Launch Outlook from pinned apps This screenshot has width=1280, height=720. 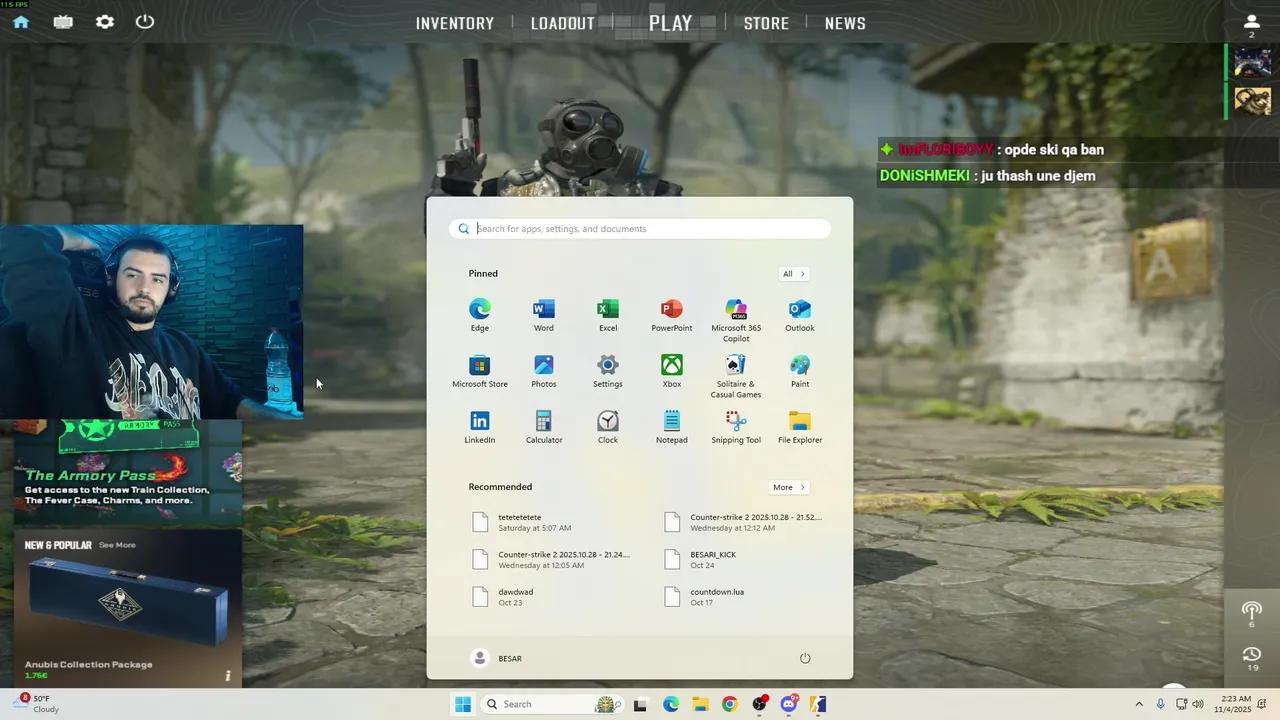(x=800, y=316)
